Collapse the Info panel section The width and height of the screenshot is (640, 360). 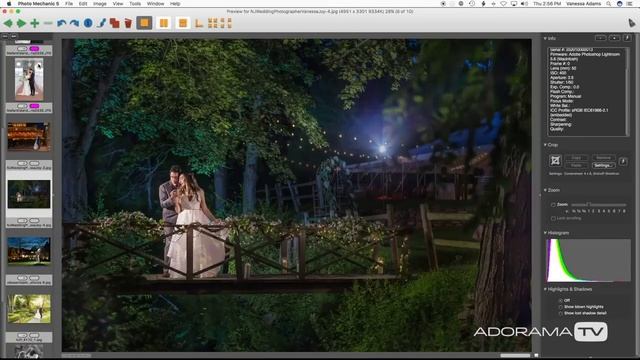pyautogui.click(x=545, y=38)
